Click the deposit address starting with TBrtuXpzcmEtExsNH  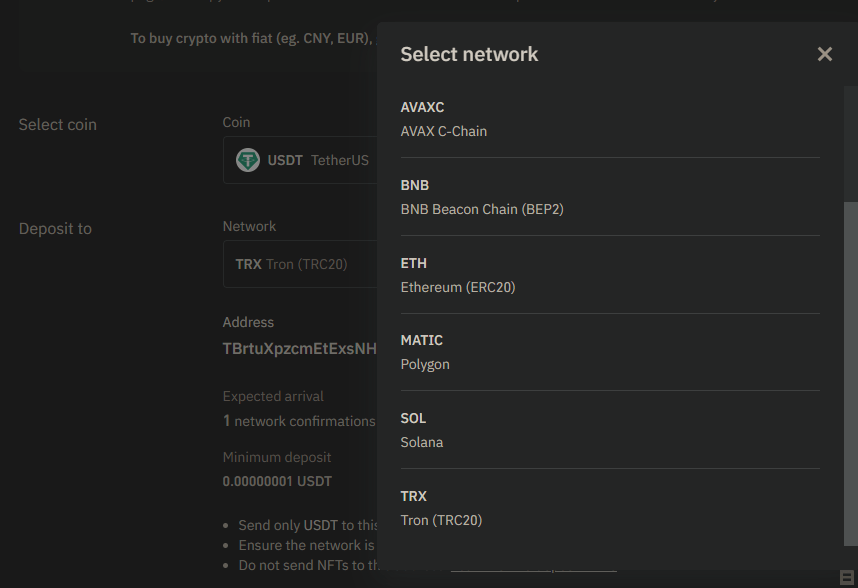pyautogui.click(x=300, y=348)
